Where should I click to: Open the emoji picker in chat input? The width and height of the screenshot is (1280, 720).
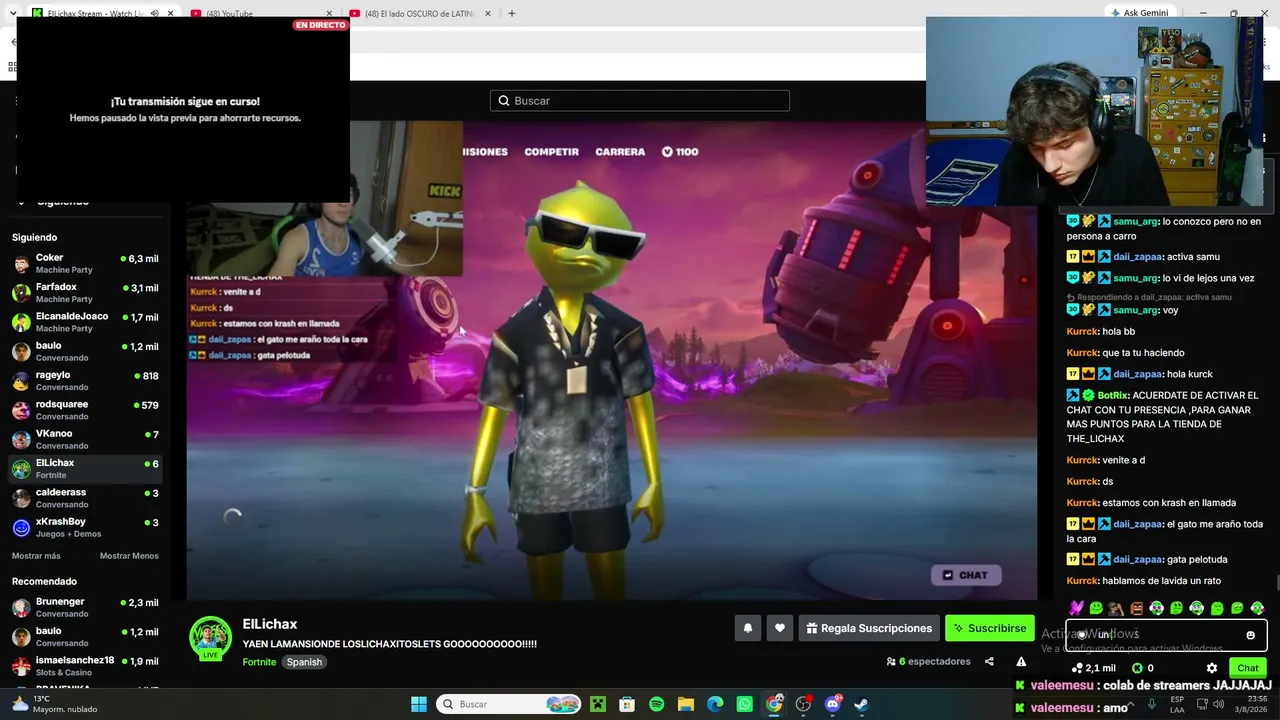point(1250,635)
